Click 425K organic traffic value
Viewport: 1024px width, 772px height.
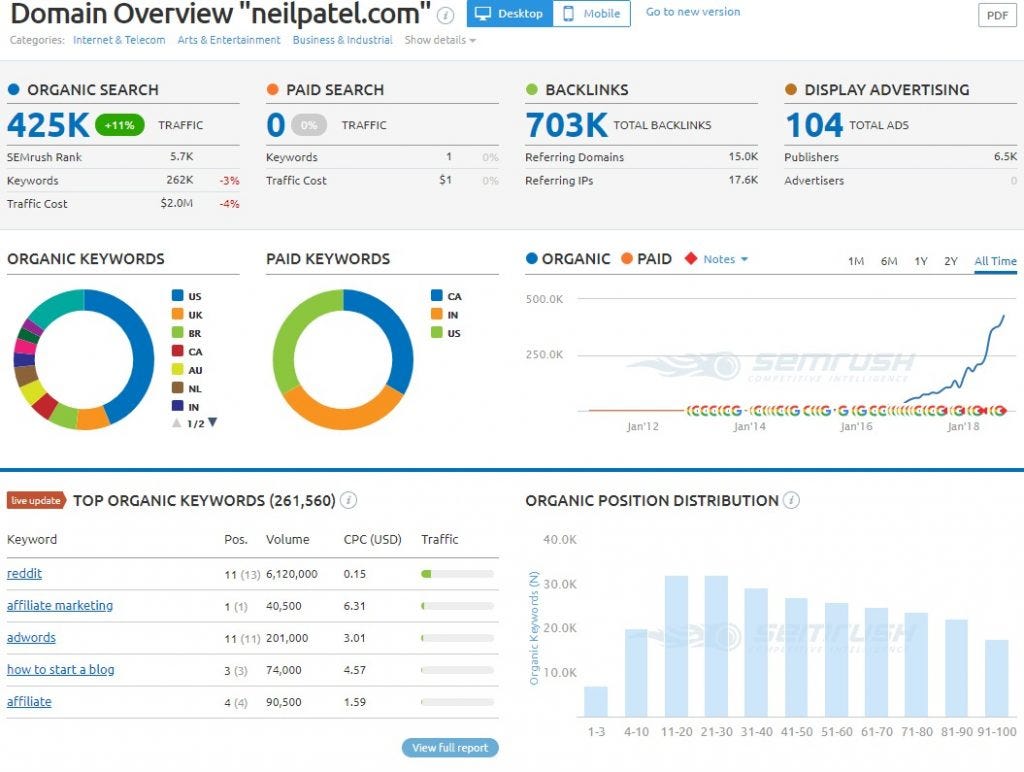coord(48,125)
